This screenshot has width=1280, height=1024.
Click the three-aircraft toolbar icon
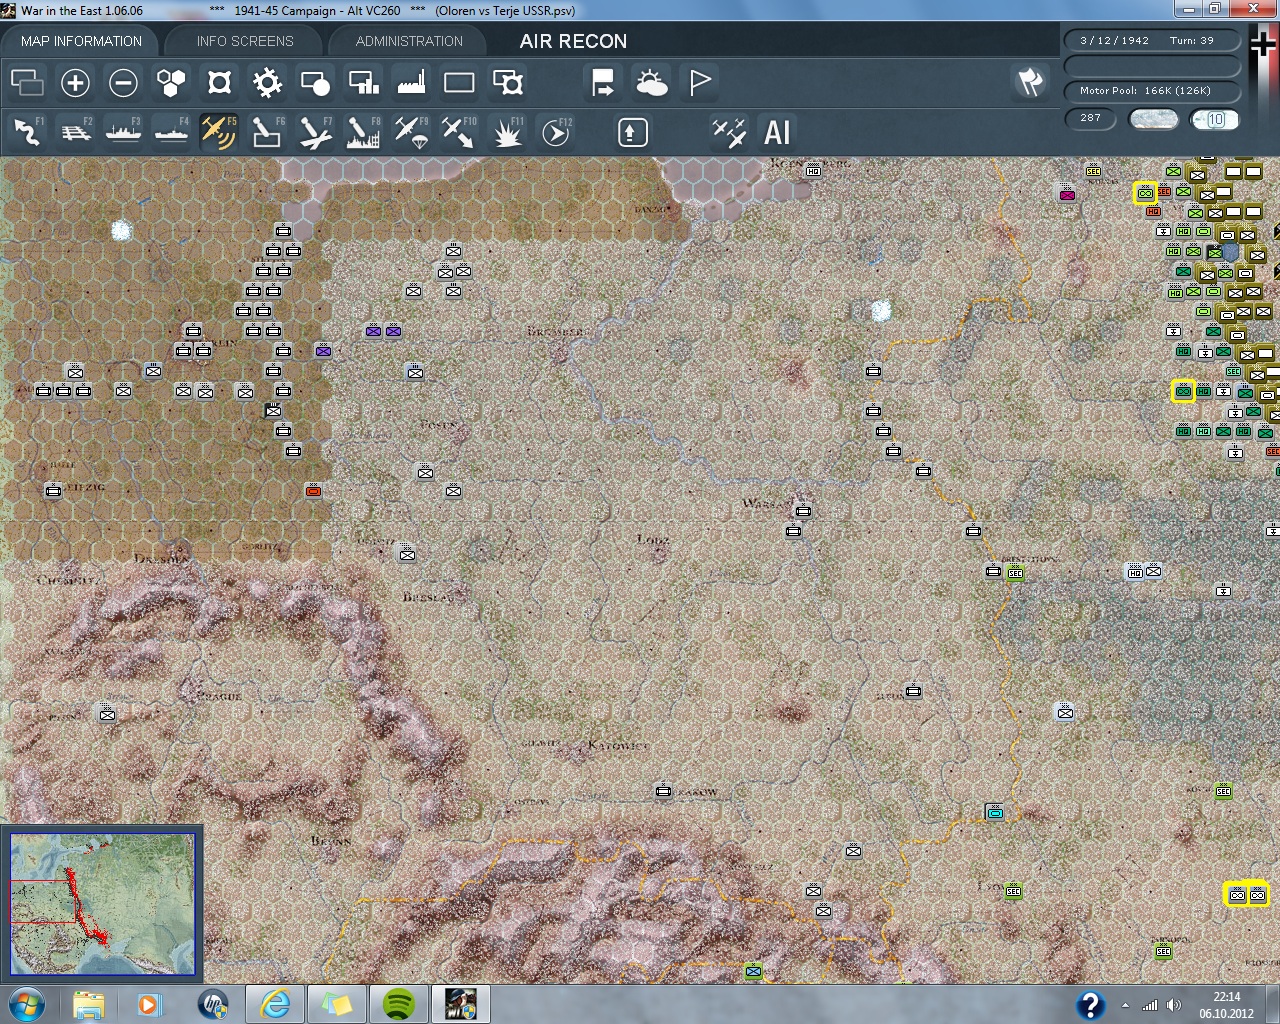(x=729, y=132)
